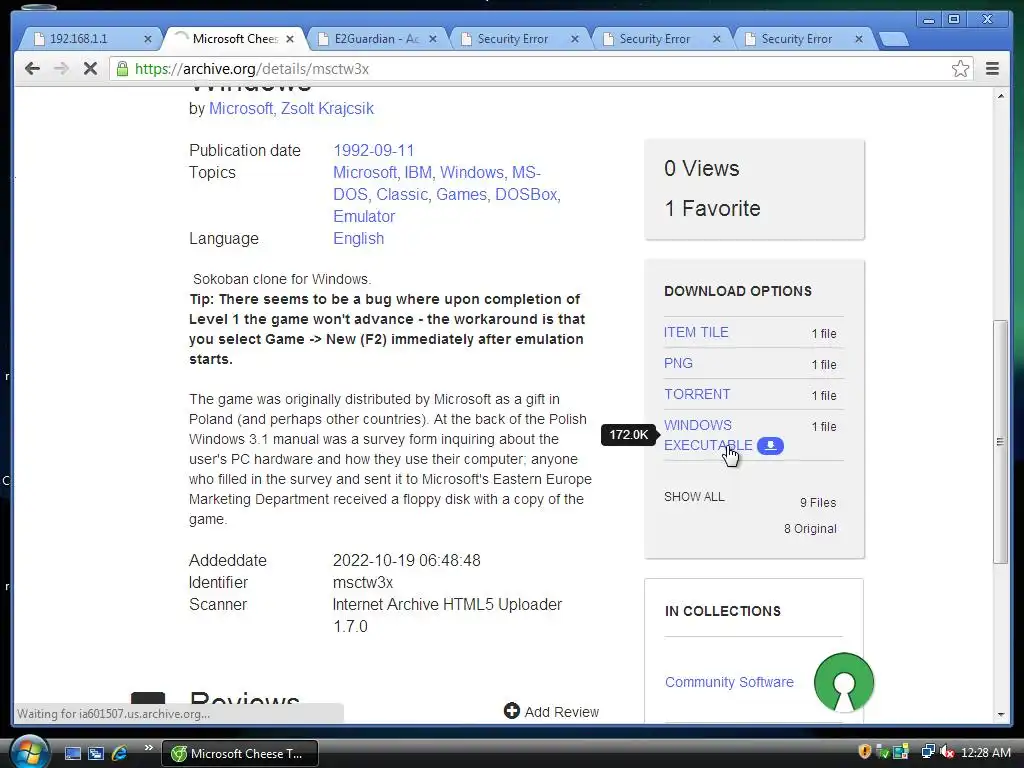Image resolution: width=1024 pixels, height=768 pixels.
Task: Click the 0 Views count
Action: (701, 168)
